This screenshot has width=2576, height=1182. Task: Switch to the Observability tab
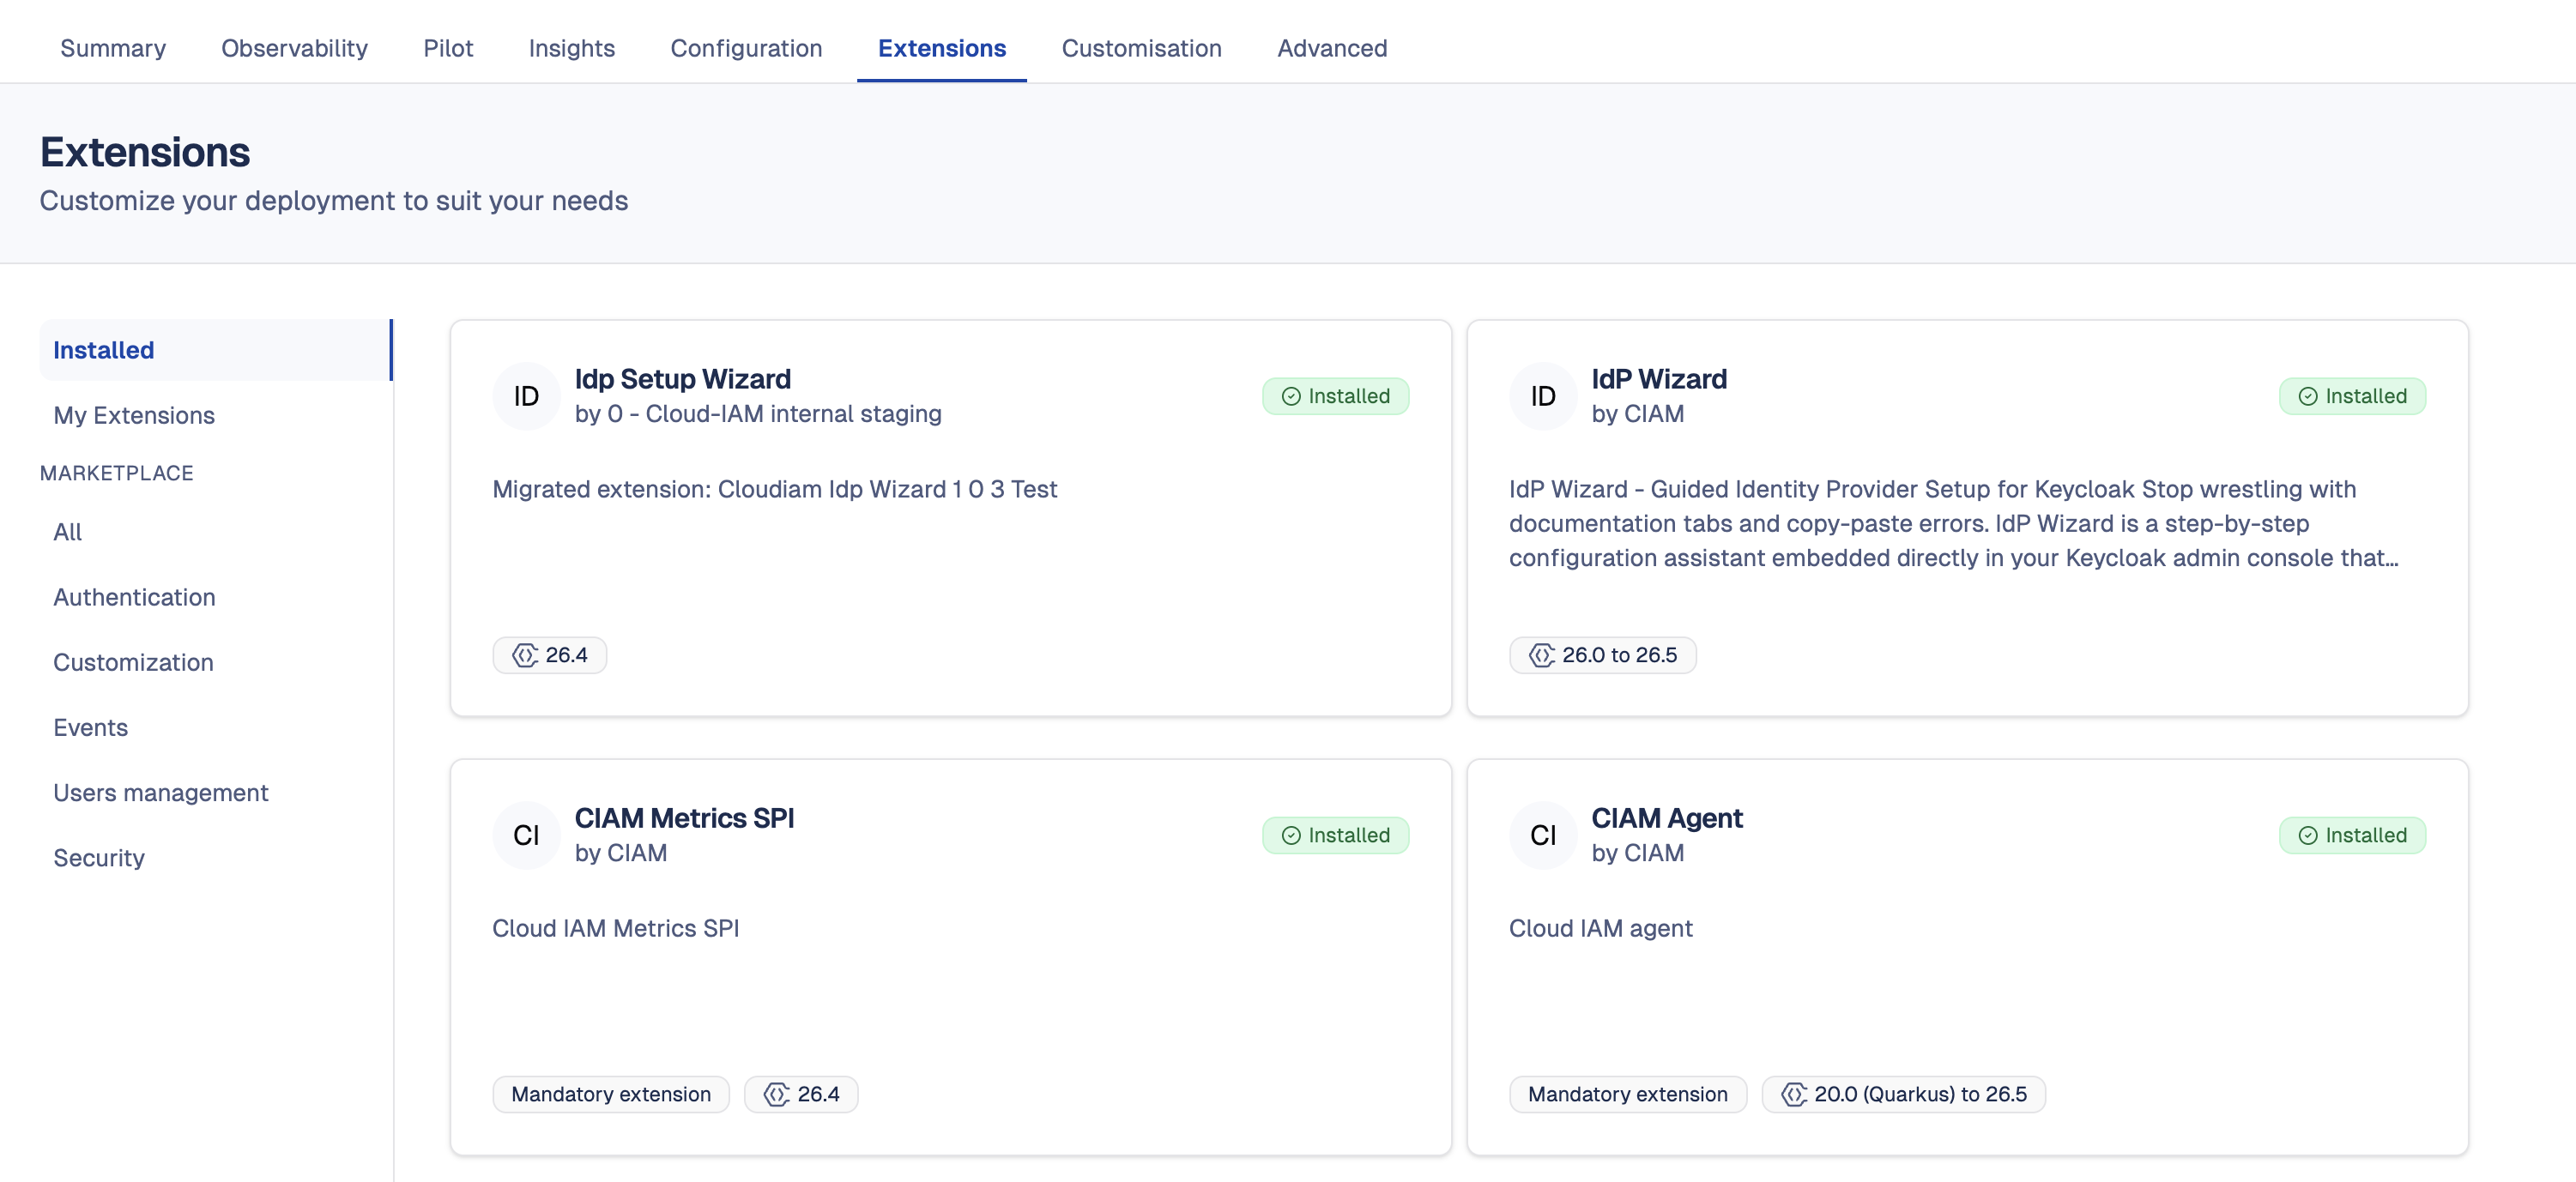coord(294,48)
